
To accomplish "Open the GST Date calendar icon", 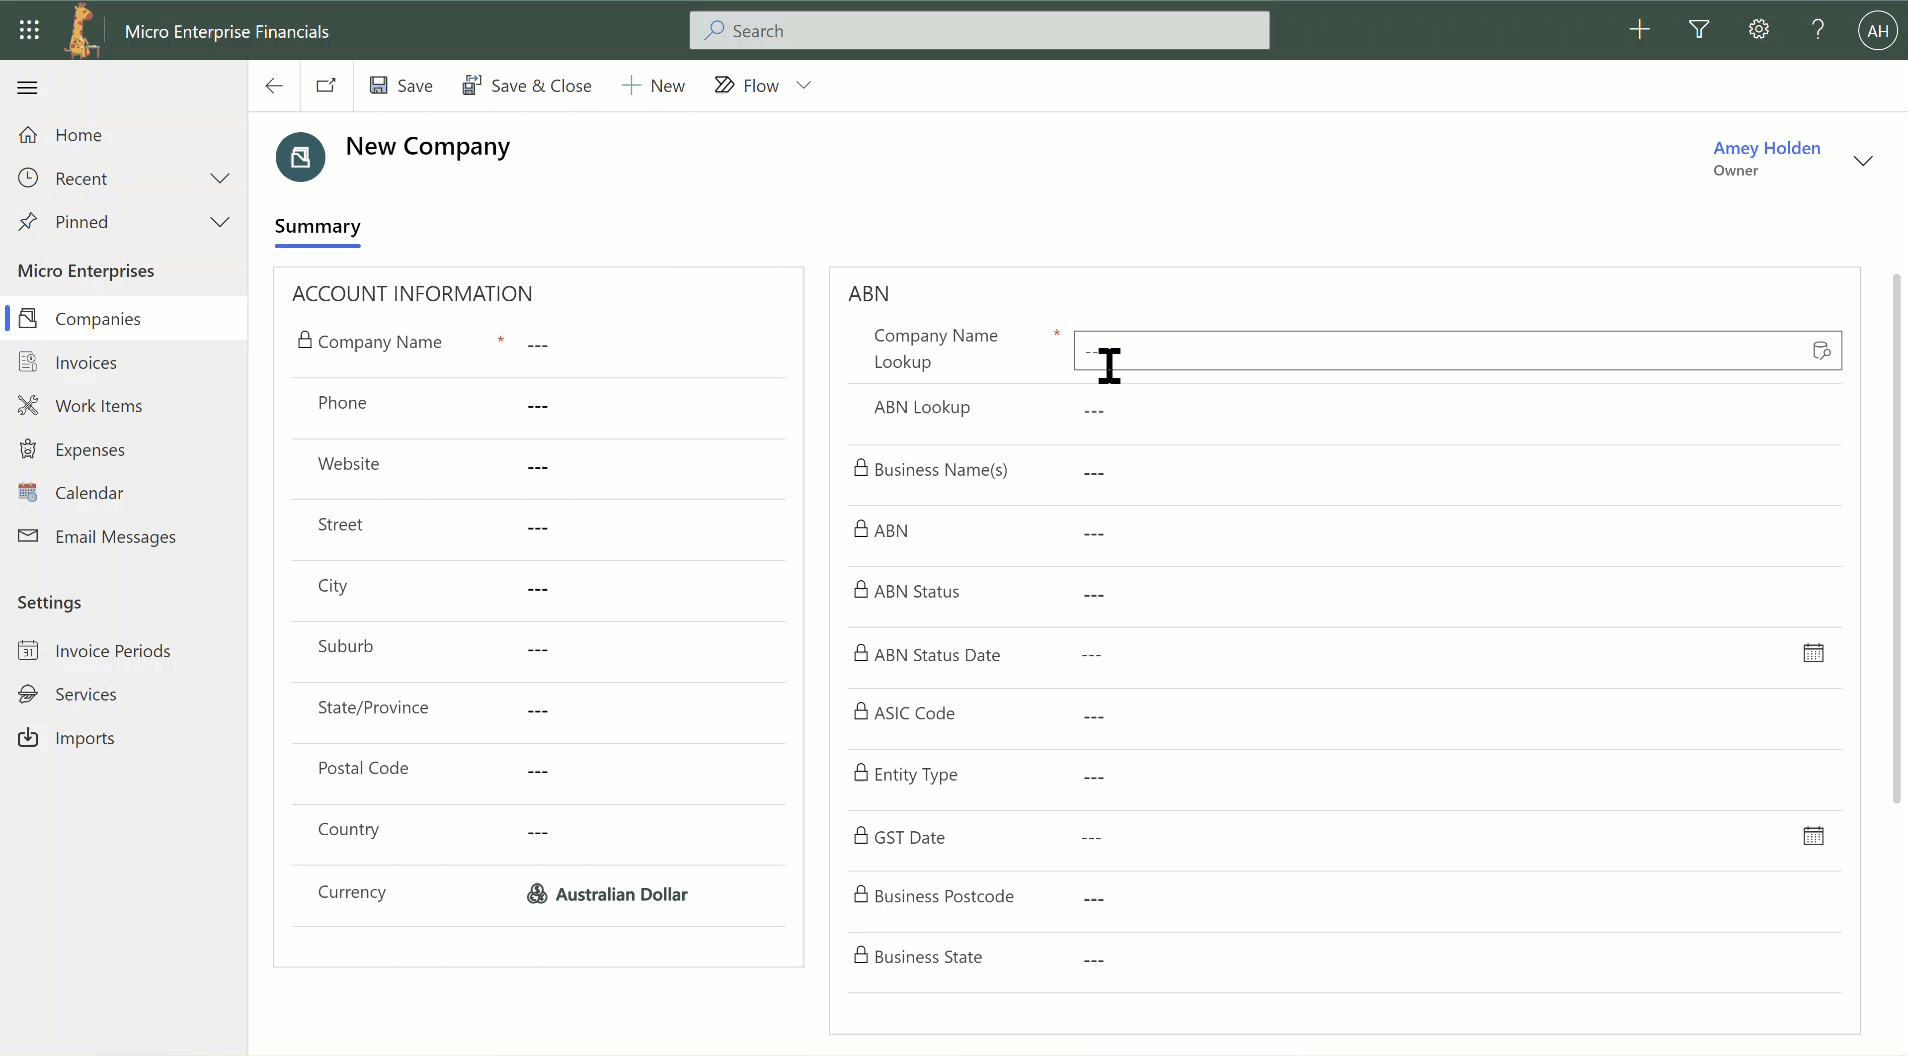I will point(1813,837).
